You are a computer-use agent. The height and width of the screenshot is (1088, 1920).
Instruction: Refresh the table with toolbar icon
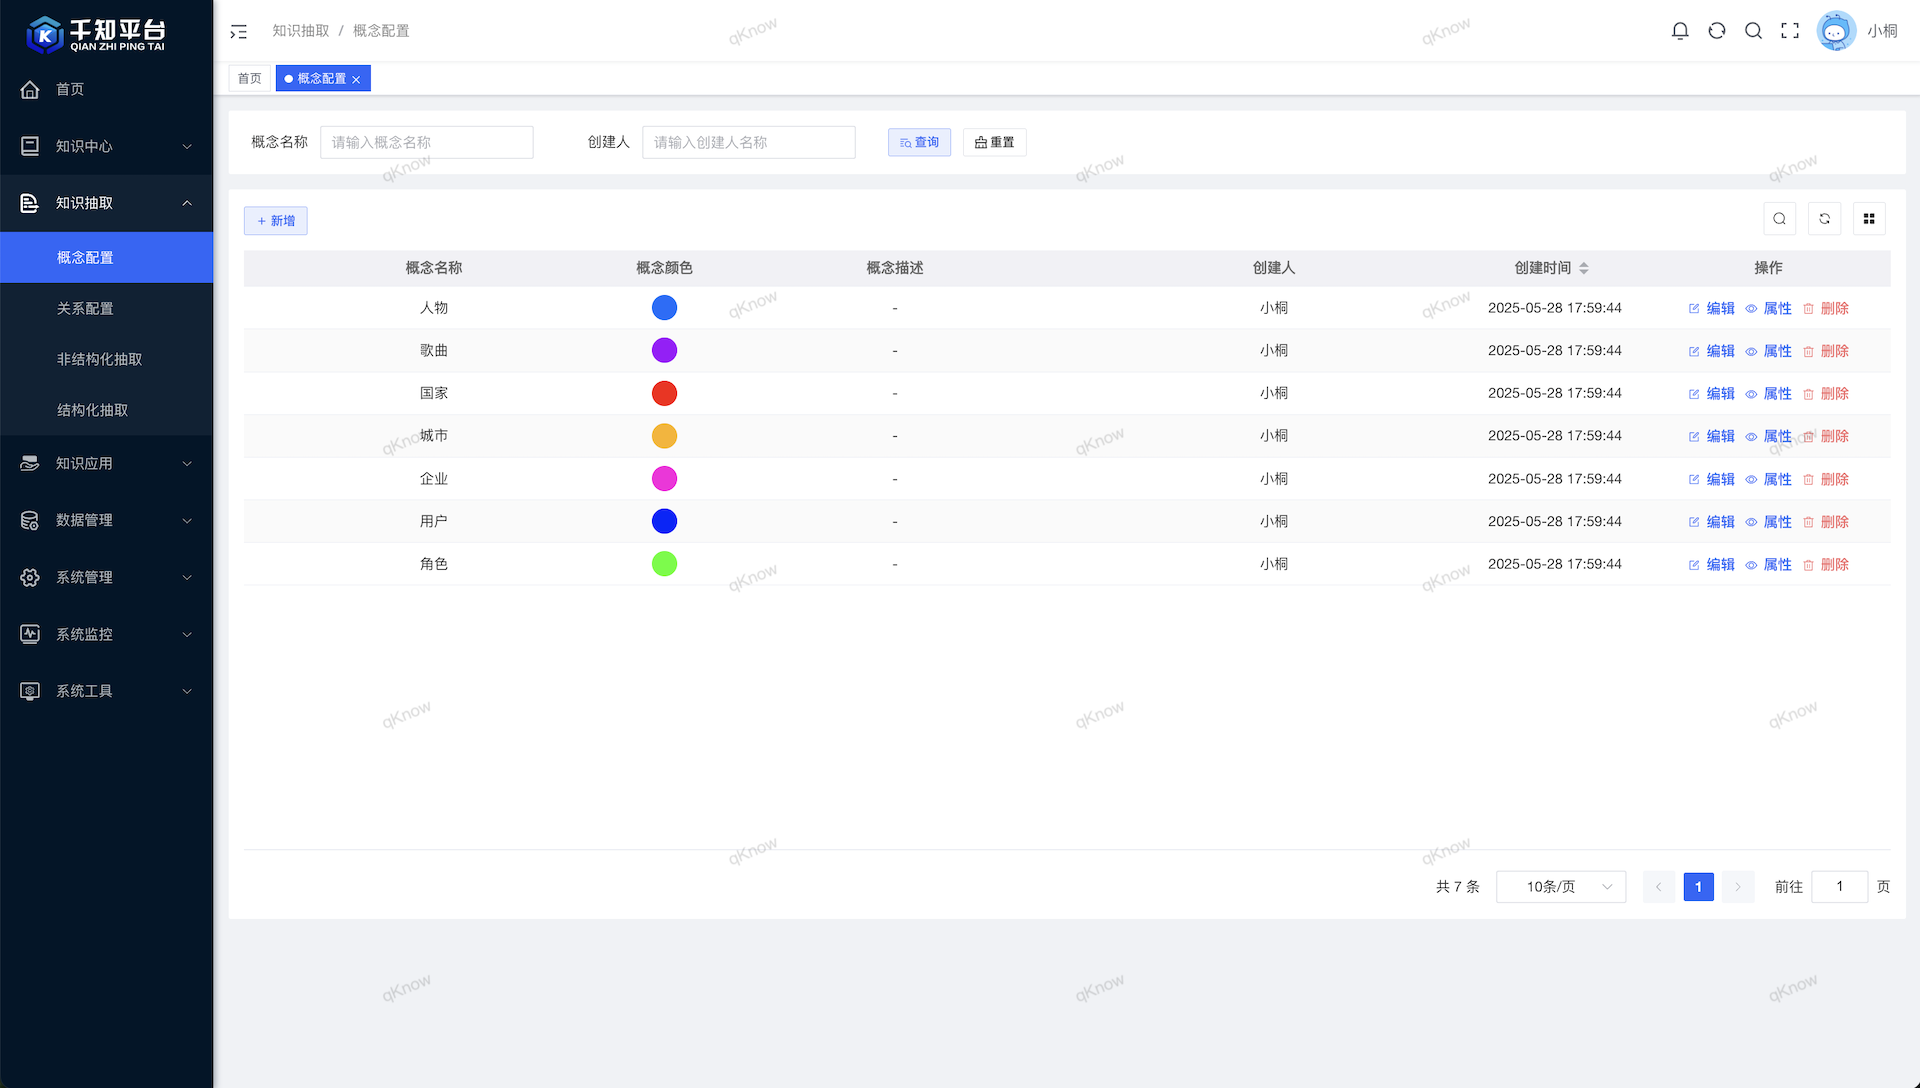pyautogui.click(x=1824, y=219)
